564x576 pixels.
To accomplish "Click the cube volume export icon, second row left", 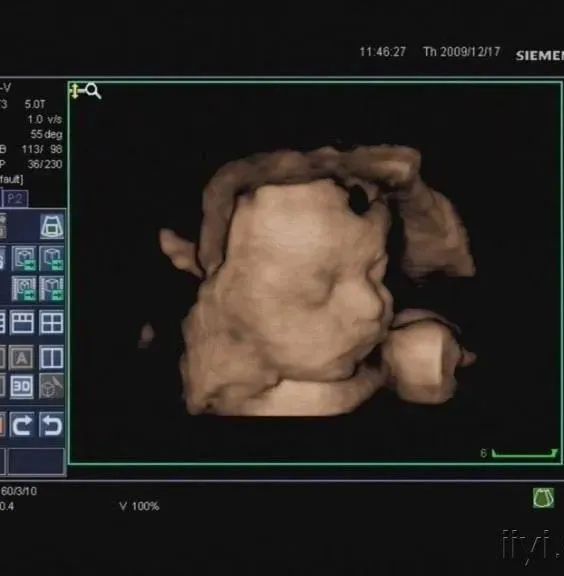I will [24, 259].
